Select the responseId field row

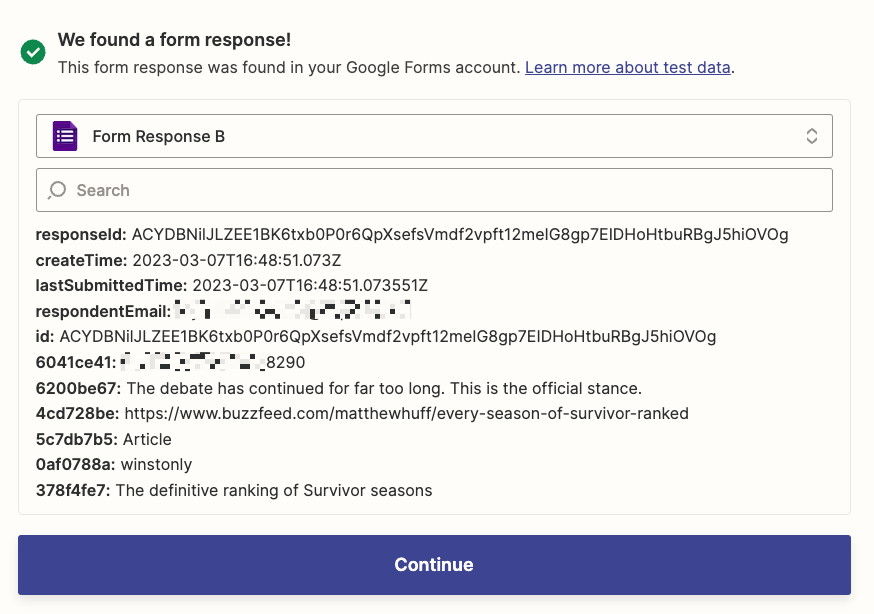[412, 235]
